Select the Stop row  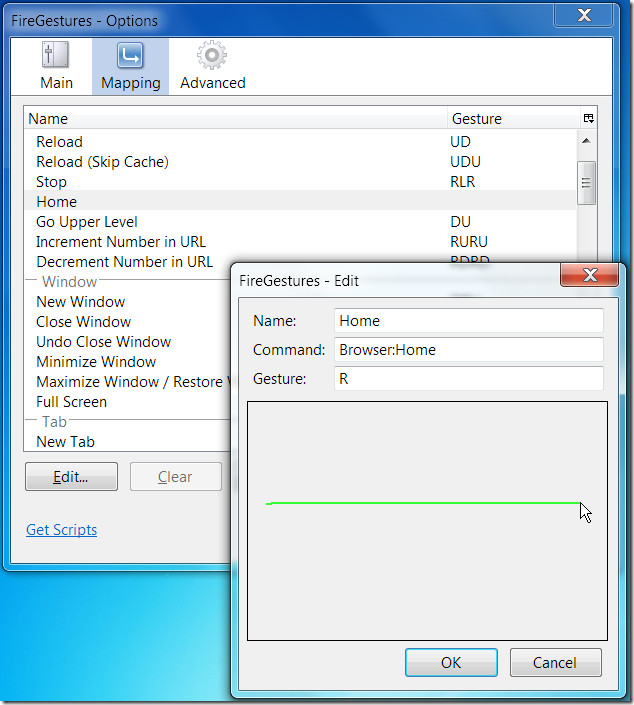300,182
